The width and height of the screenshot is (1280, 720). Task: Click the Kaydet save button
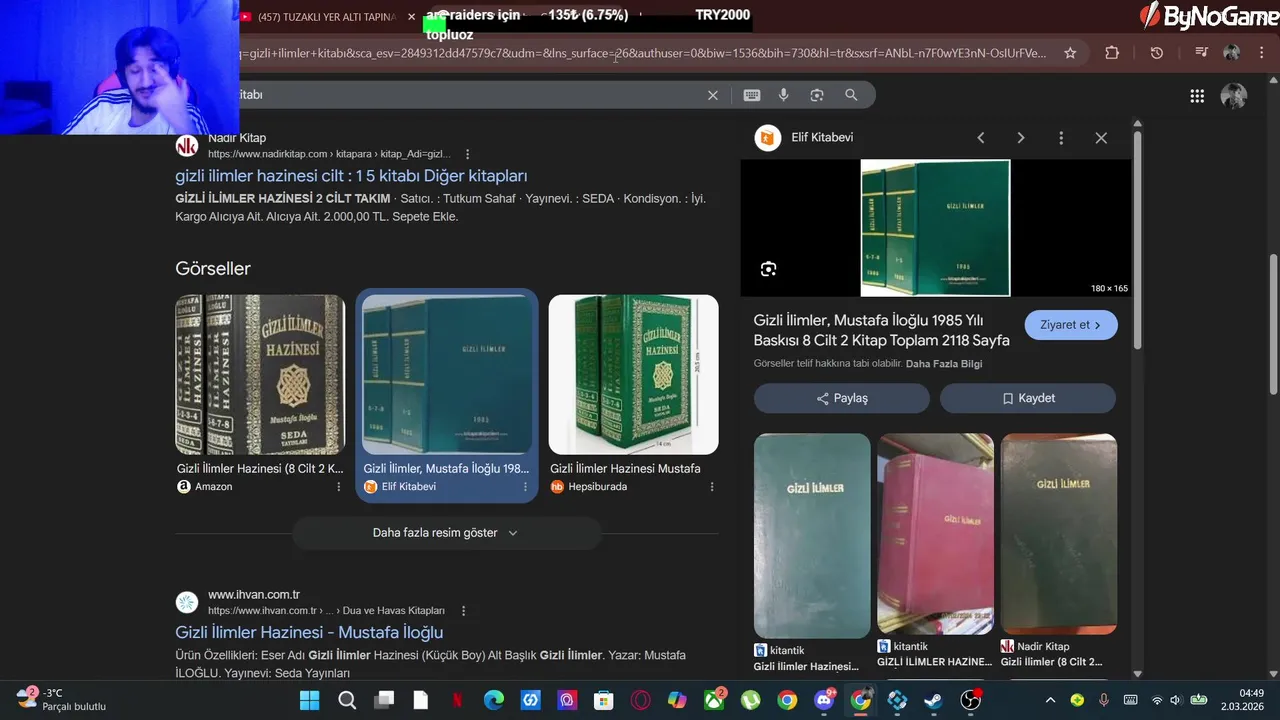click(x=1028, y=398)
